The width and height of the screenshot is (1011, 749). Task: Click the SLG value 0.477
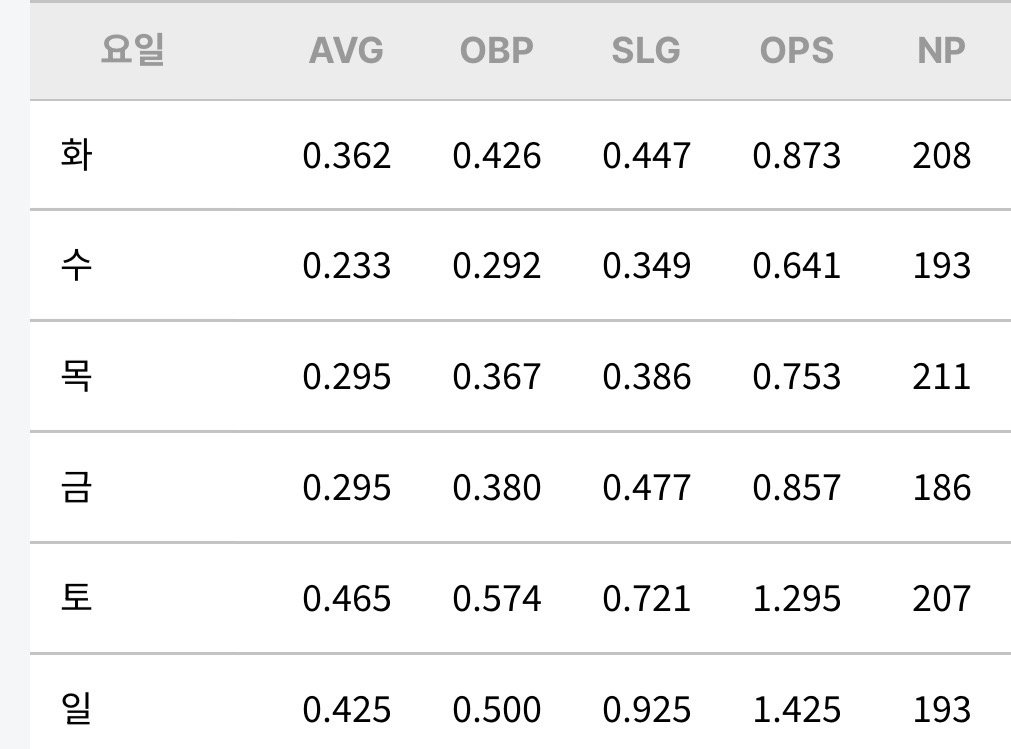[x=647, y=488]
